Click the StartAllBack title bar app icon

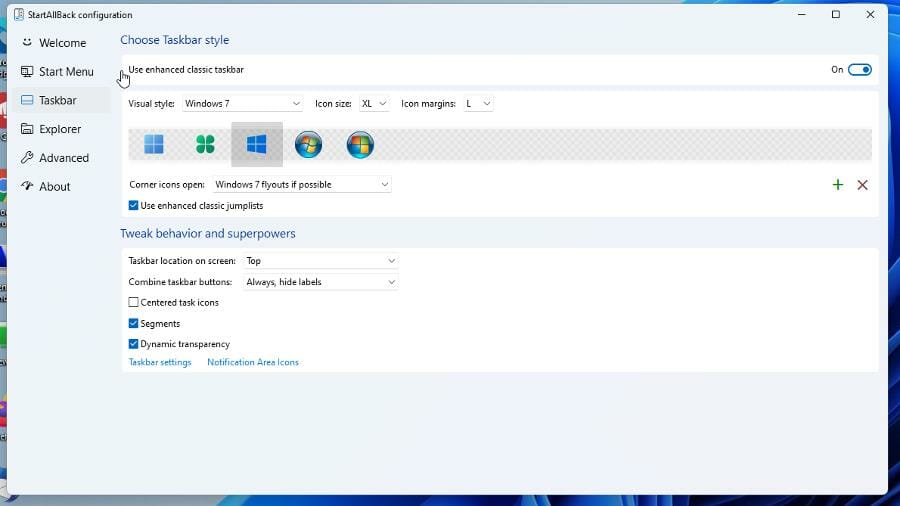[x=19, y=15]
